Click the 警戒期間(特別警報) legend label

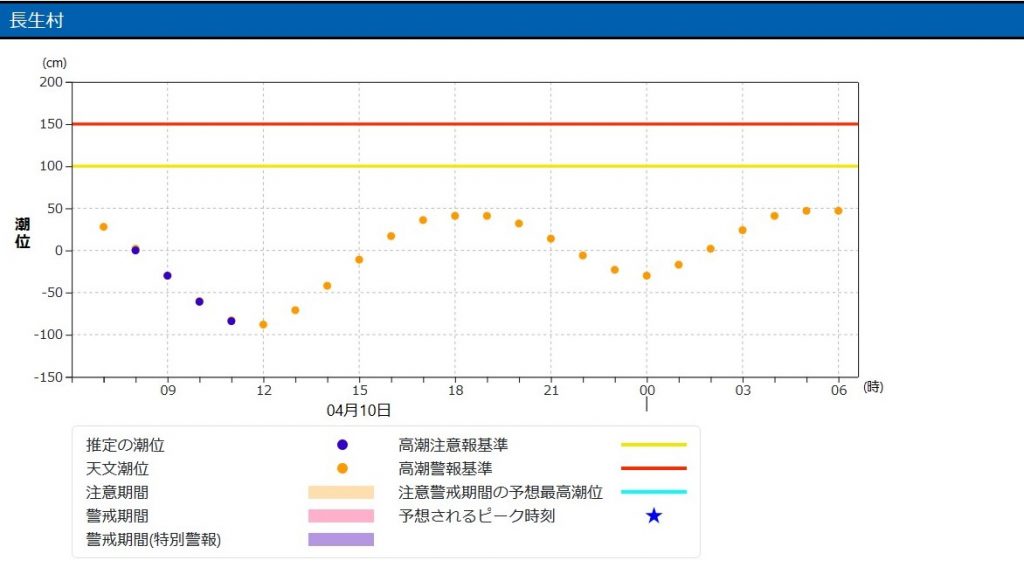[153, 540]
